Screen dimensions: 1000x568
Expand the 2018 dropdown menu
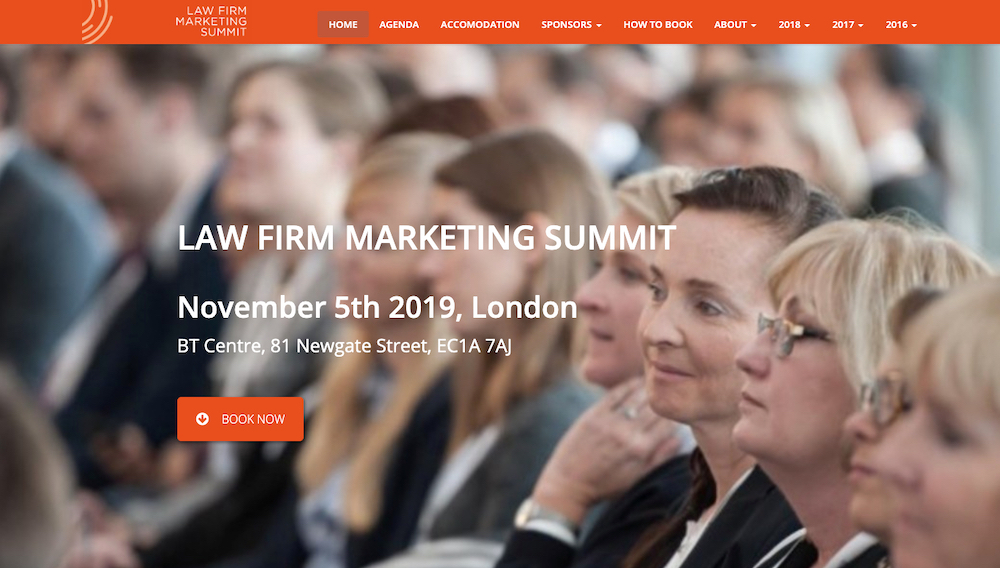(794, 24)
